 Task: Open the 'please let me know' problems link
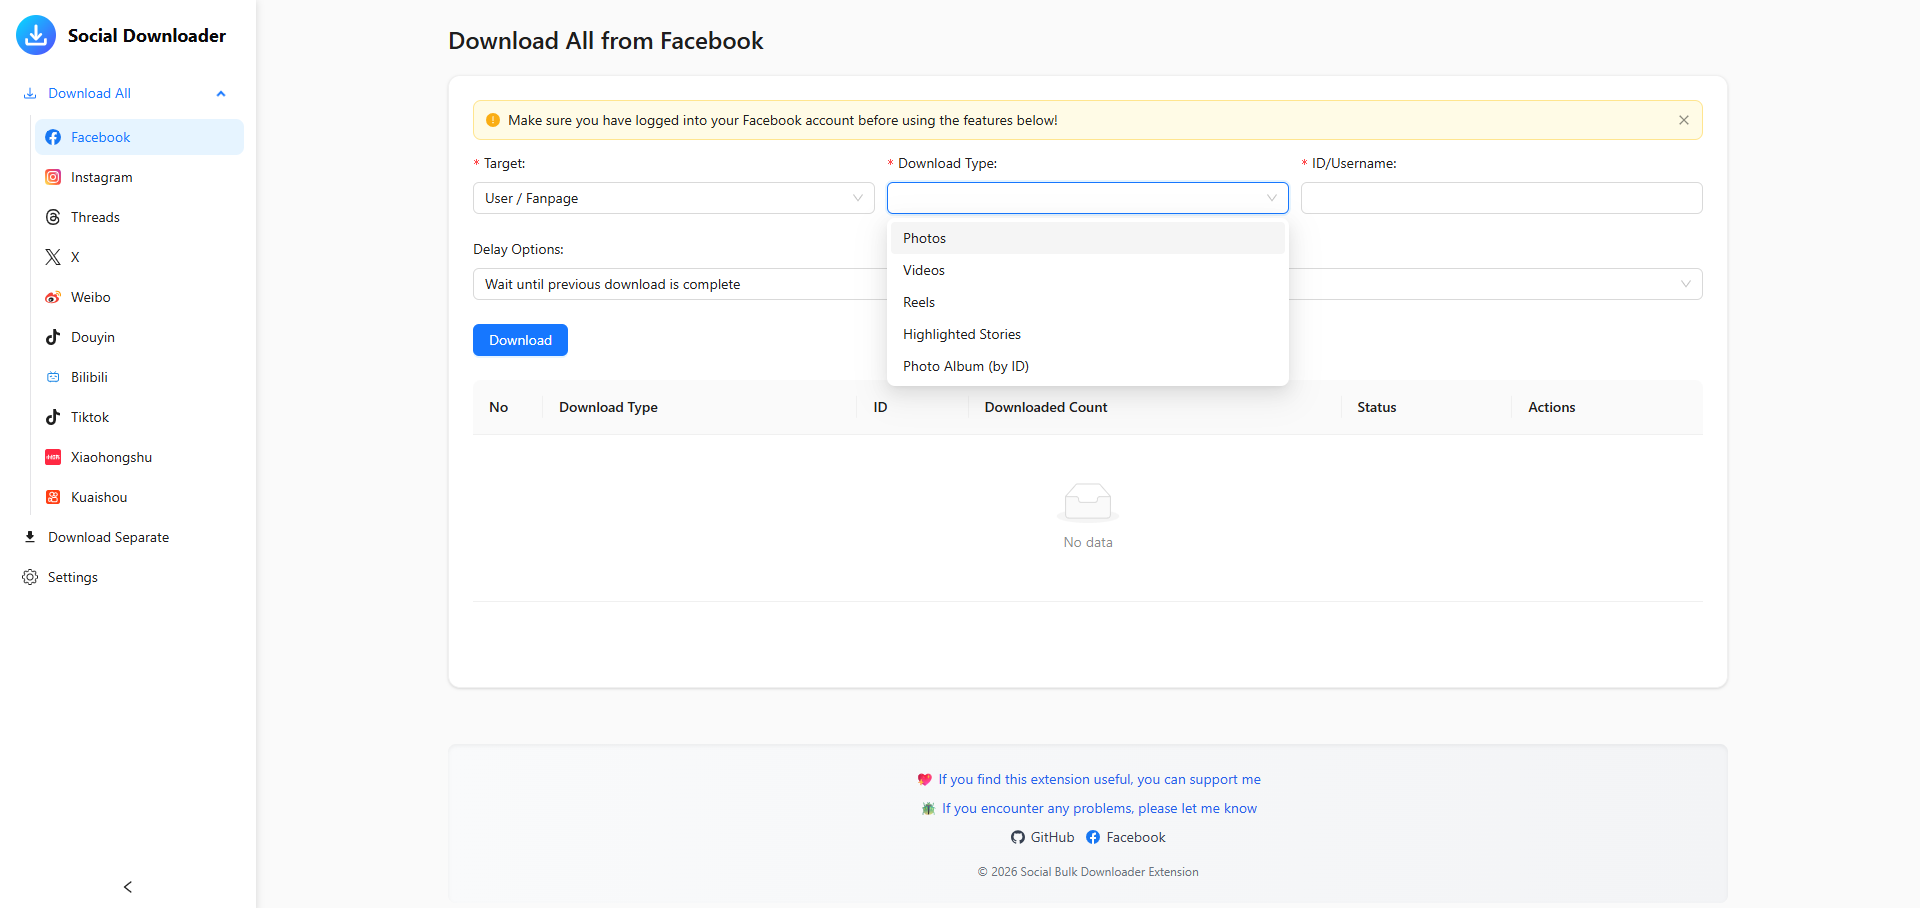1099,808
